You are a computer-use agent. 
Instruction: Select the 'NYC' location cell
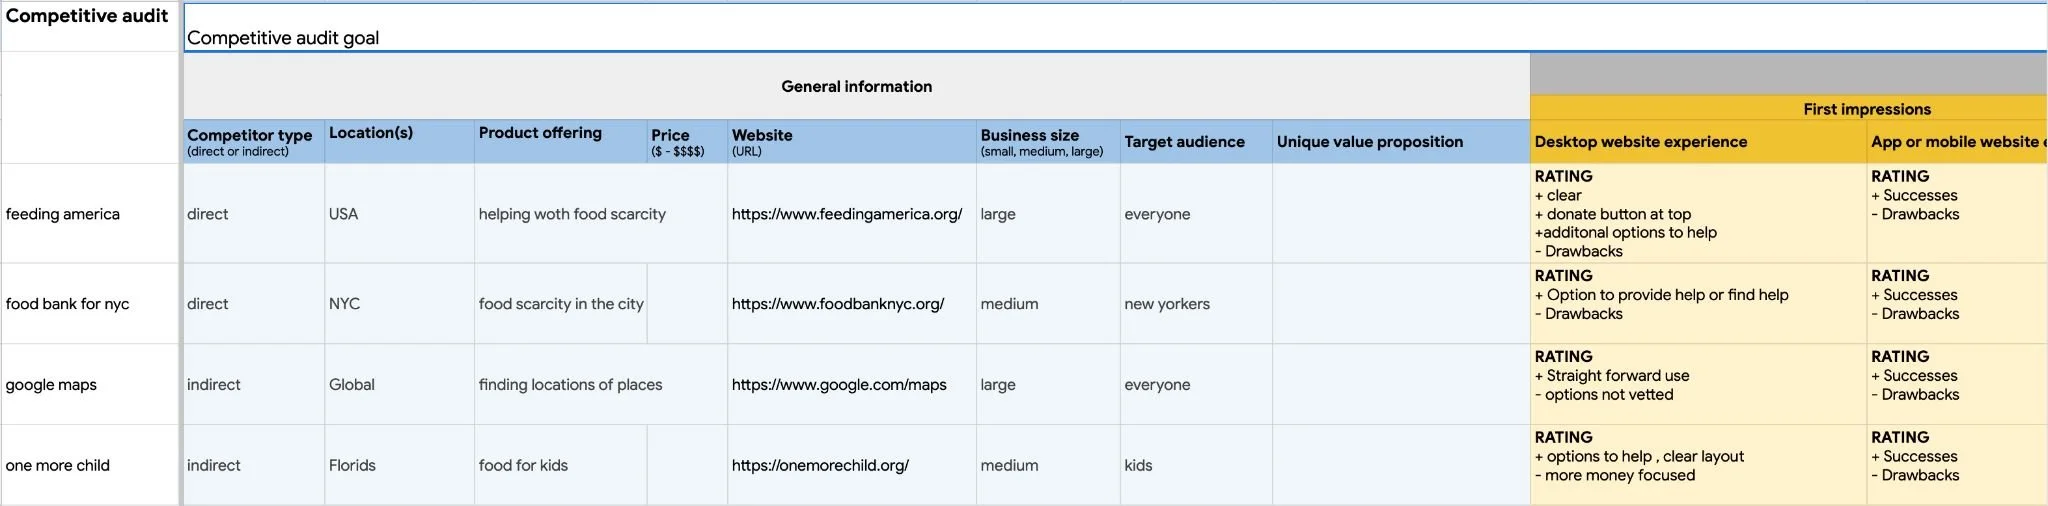click(x=399, y=304)
